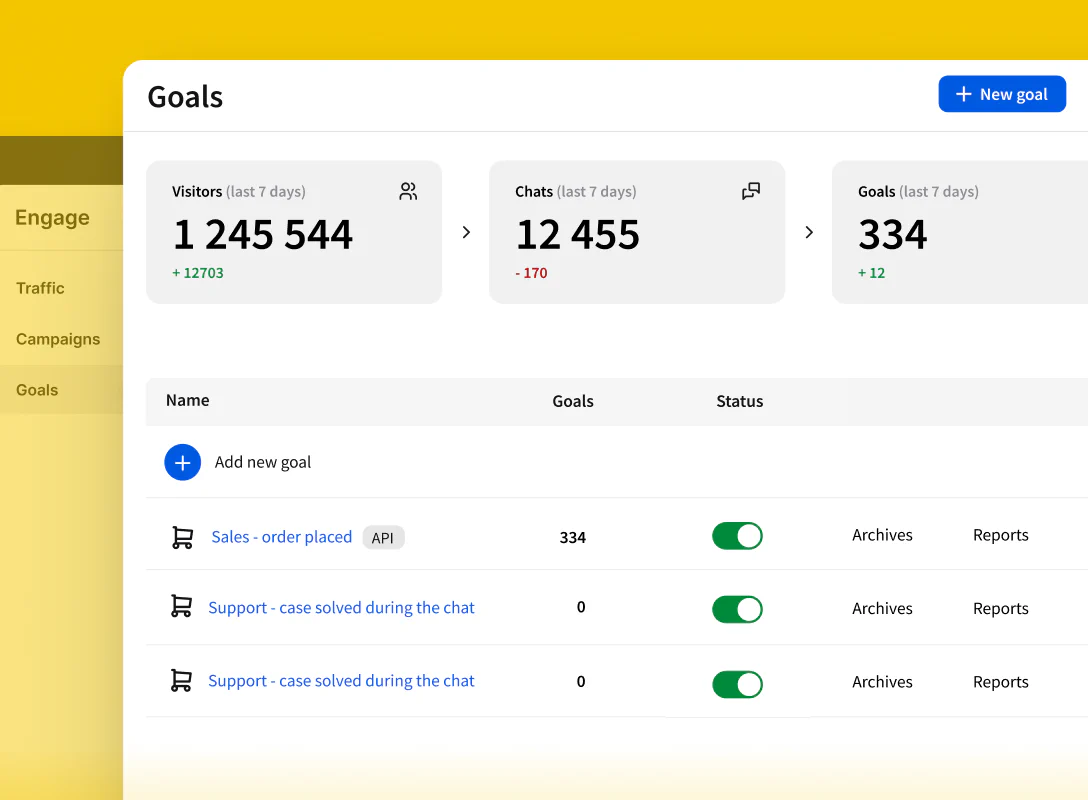Toggle the status switch on the last goal row
Viewport: 1088px width, 800px height.
coord(737,684)
